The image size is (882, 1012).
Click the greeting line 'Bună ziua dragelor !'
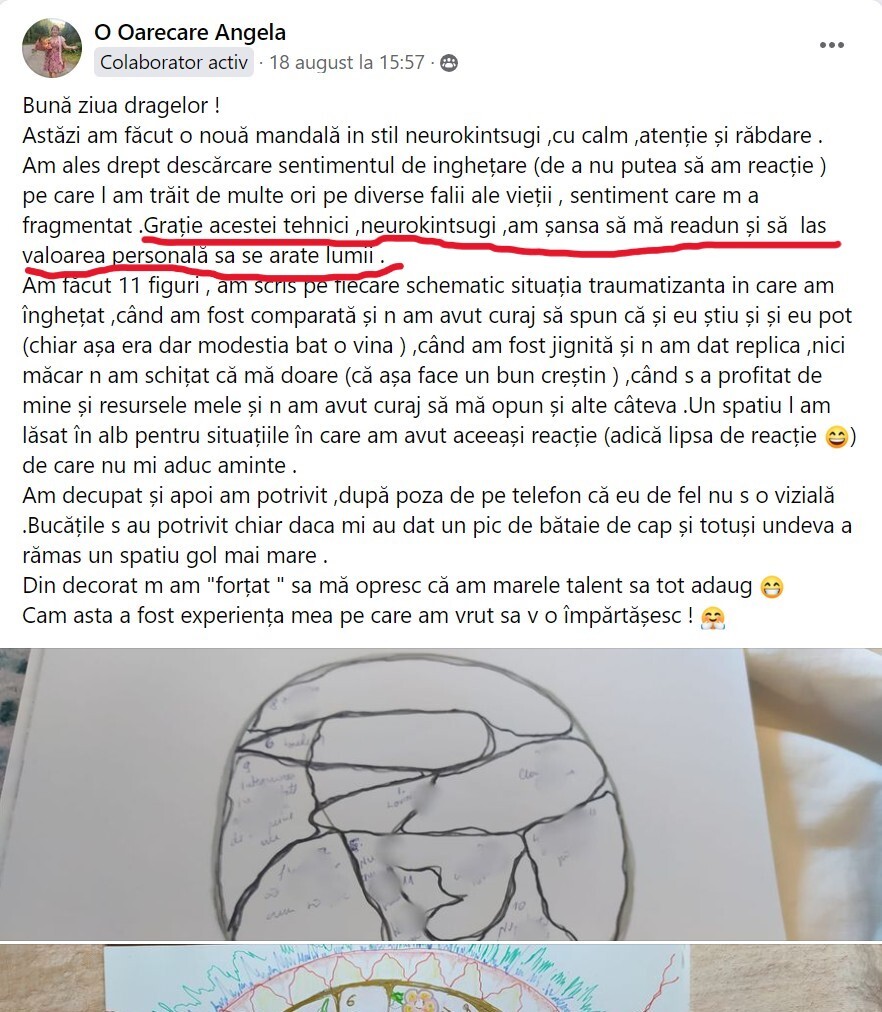pos(122,105)
